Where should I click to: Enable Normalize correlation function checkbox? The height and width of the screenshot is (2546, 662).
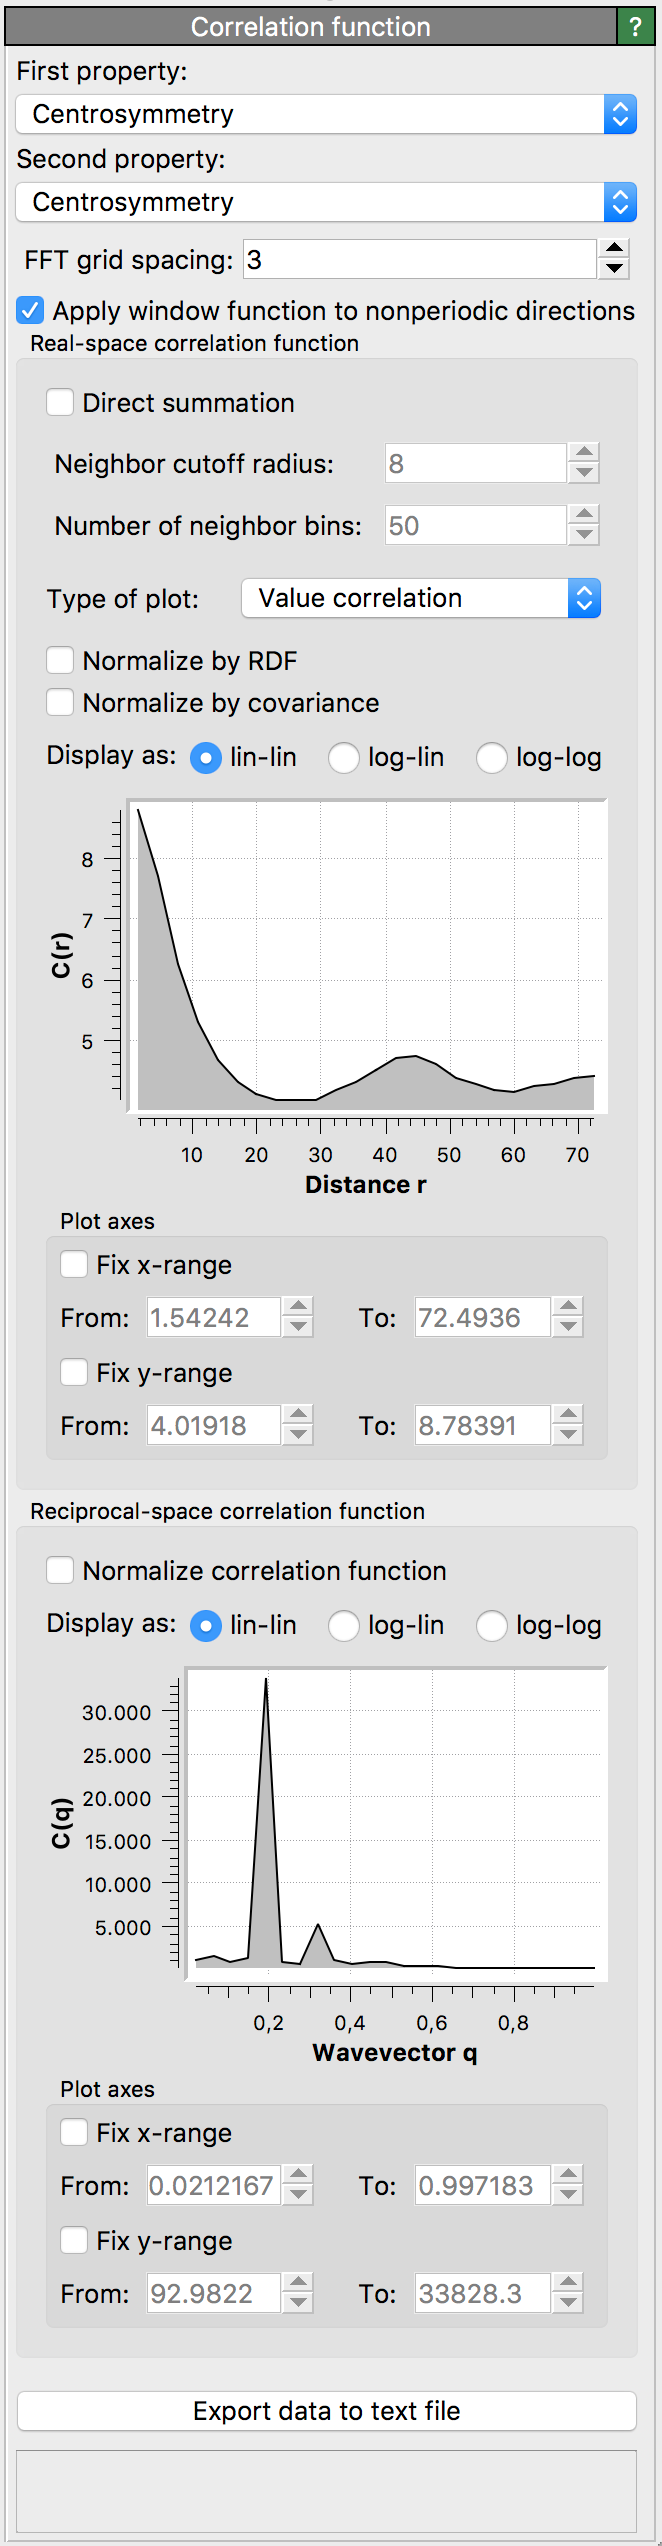click(x=61, y=1571)
